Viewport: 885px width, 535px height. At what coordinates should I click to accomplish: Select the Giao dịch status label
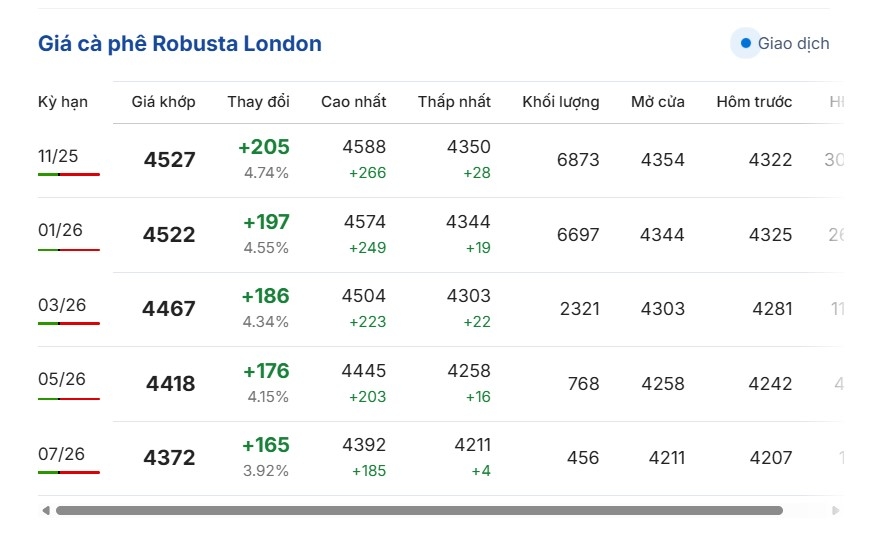(x=793, y=44)
